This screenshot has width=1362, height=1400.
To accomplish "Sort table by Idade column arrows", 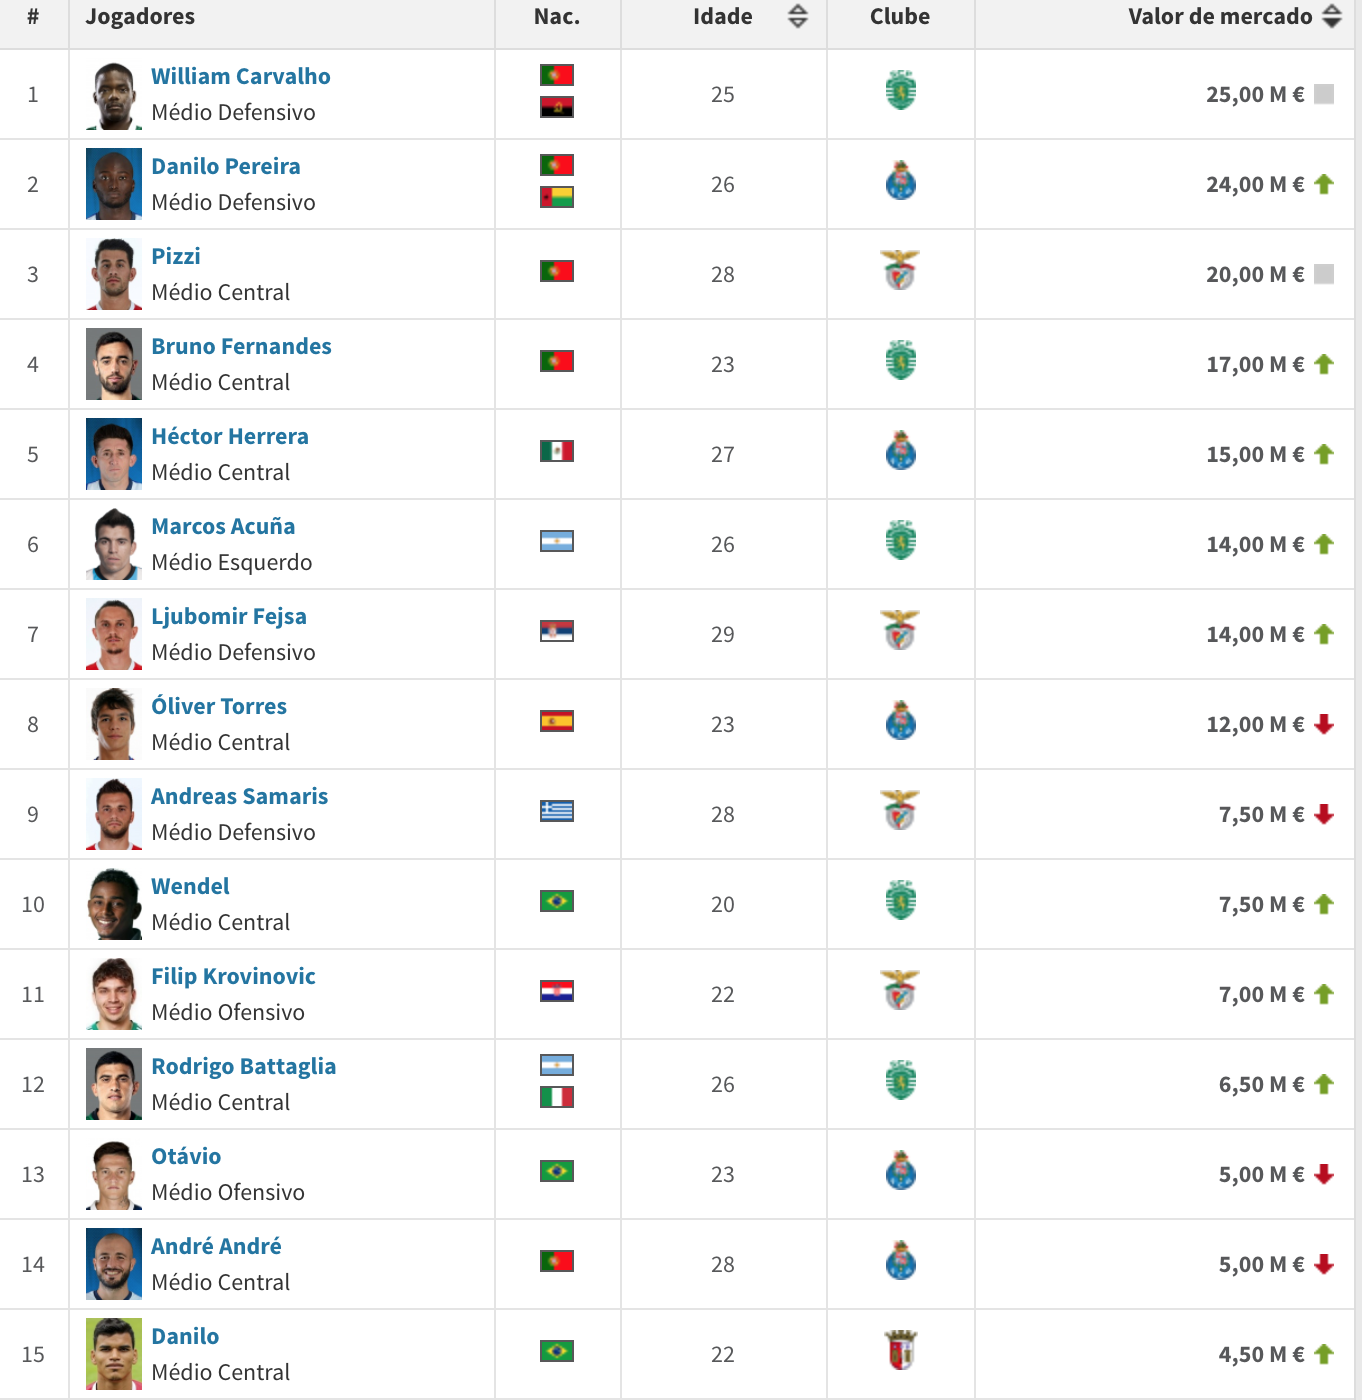I will (x=797, y=16).
